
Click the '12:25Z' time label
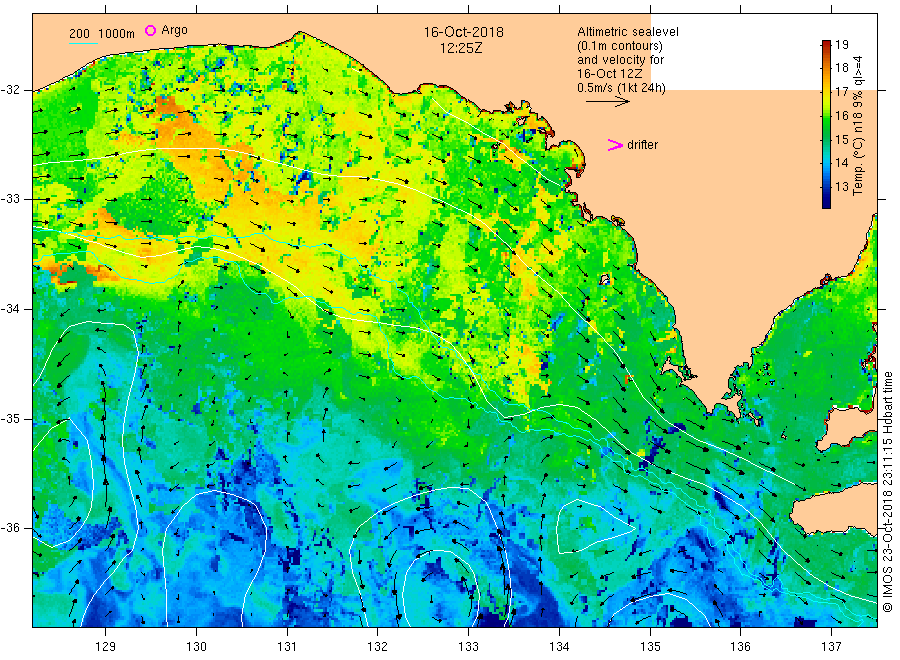pos(461,48)
